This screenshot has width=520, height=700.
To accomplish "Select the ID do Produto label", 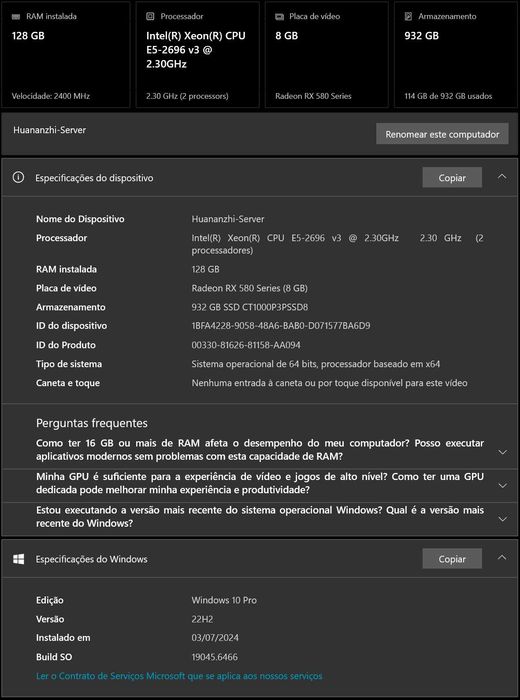I will click(66, 345).
